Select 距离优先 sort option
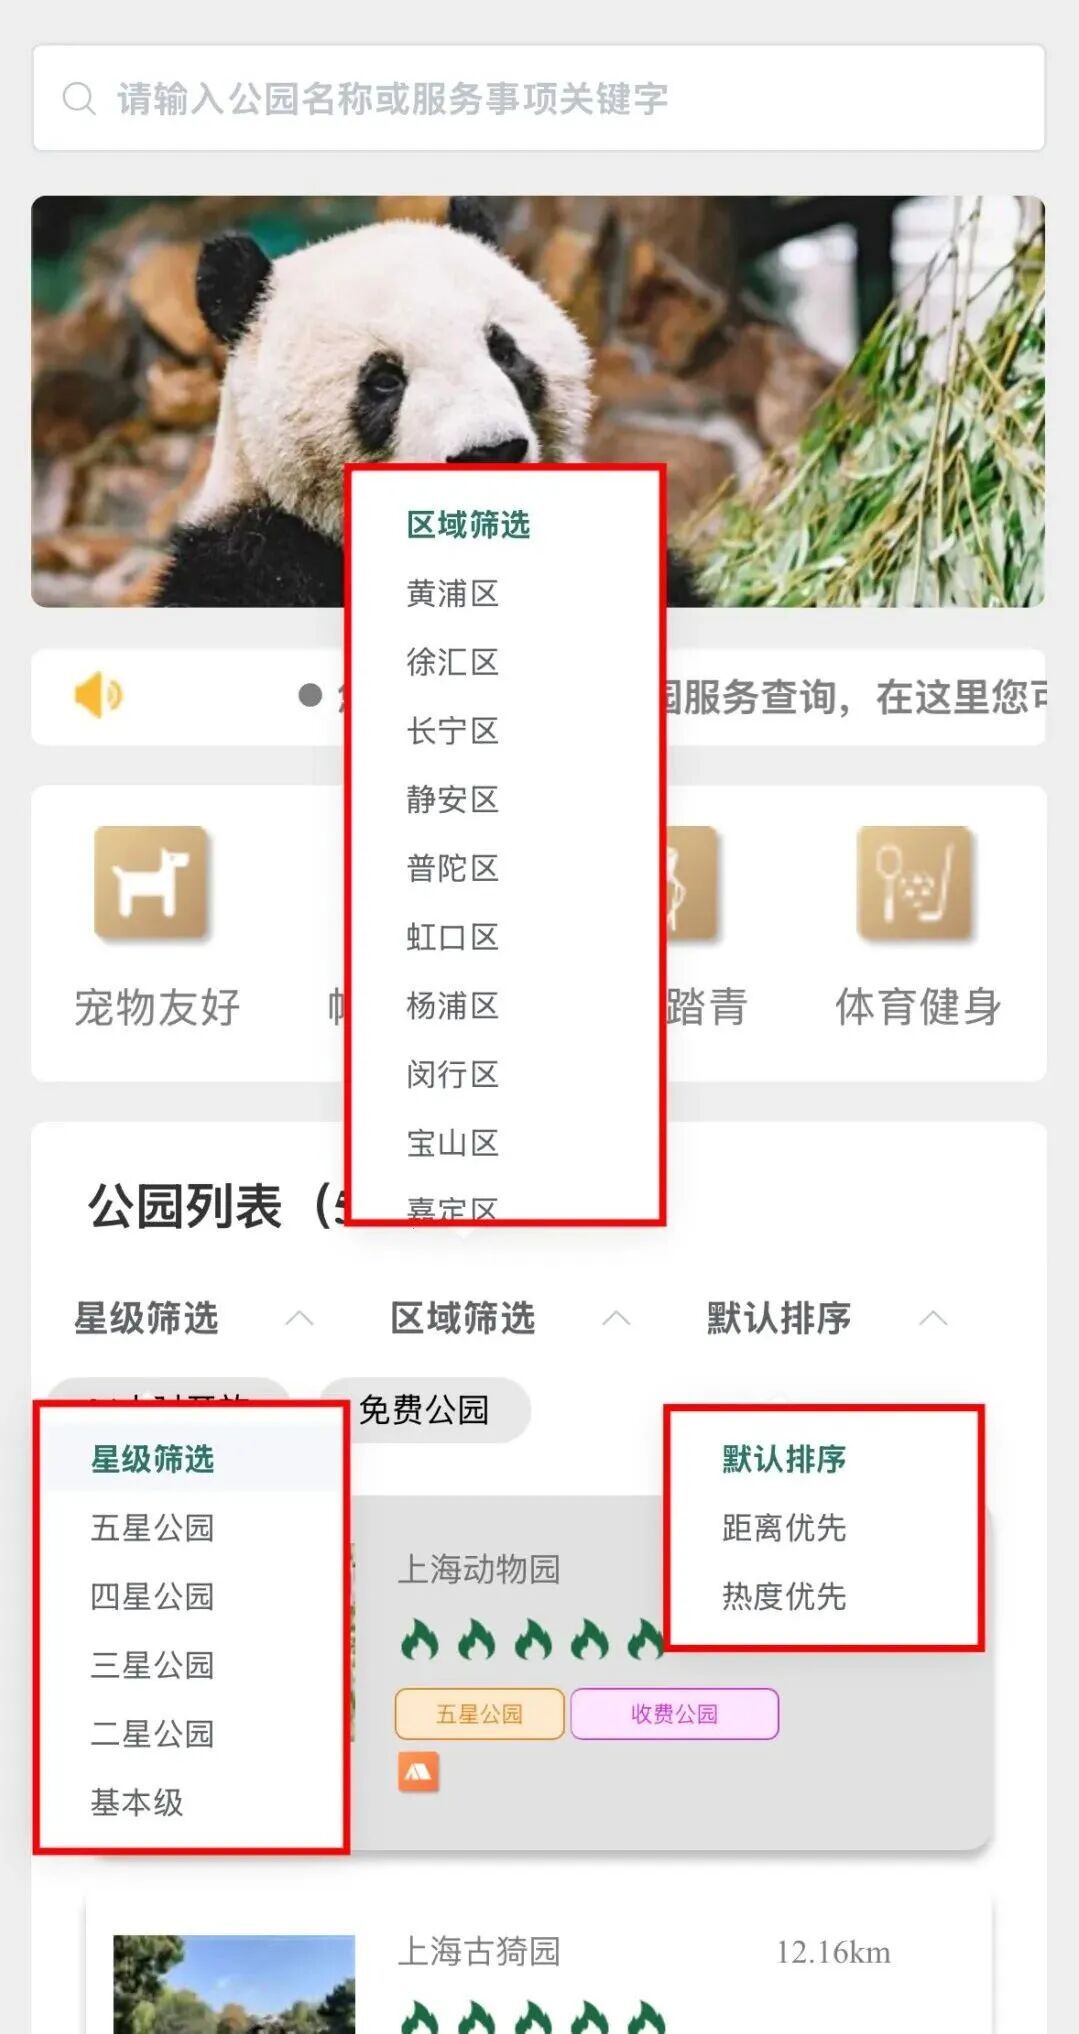The height and width of the screenshot is (2034, 1079). click(x=784, y=1527)
